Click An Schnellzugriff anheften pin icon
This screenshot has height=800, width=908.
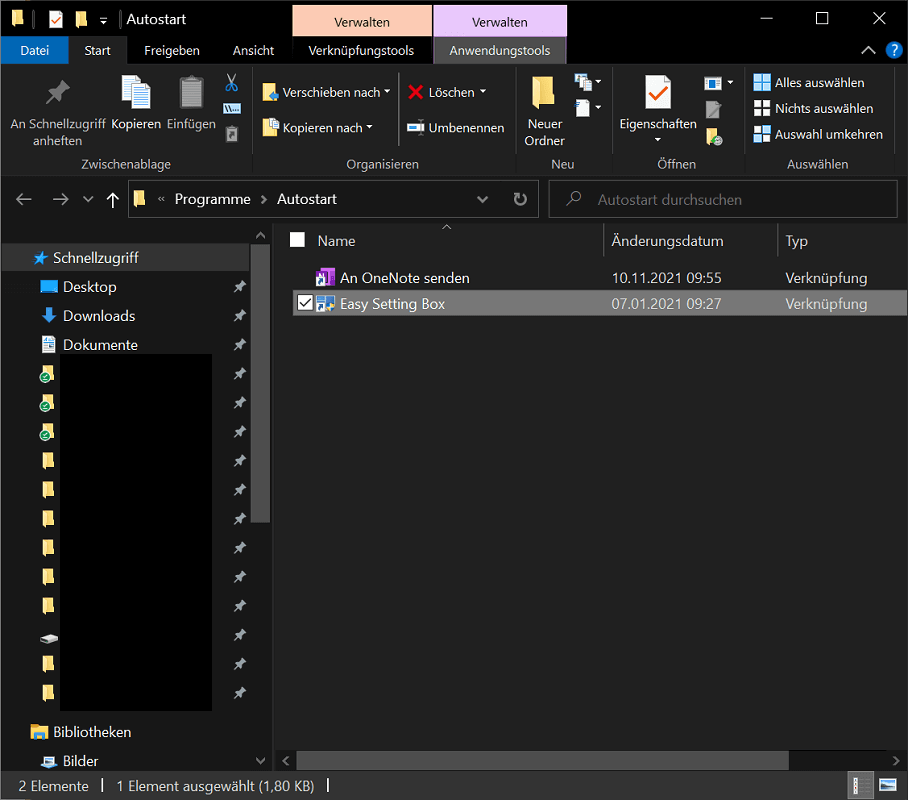click(58, 93)
